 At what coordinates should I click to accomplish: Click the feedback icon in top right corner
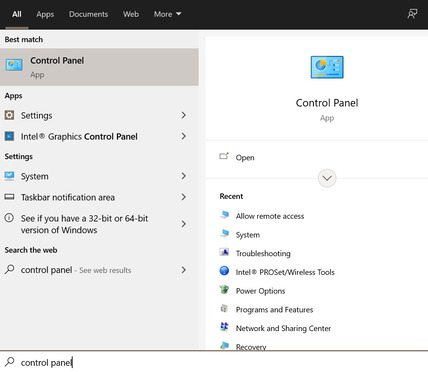point(412,14)
